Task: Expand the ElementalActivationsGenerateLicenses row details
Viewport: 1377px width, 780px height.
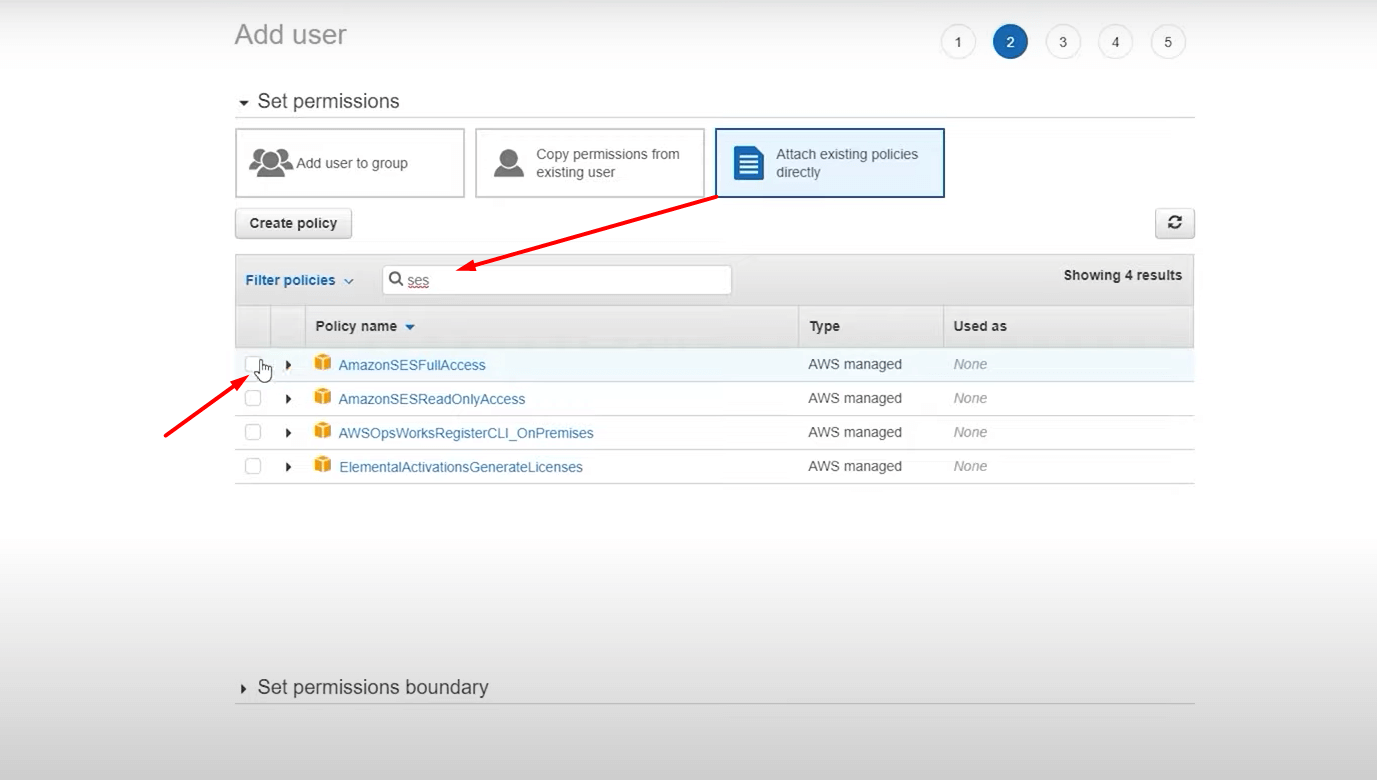Action: (288, 467)
